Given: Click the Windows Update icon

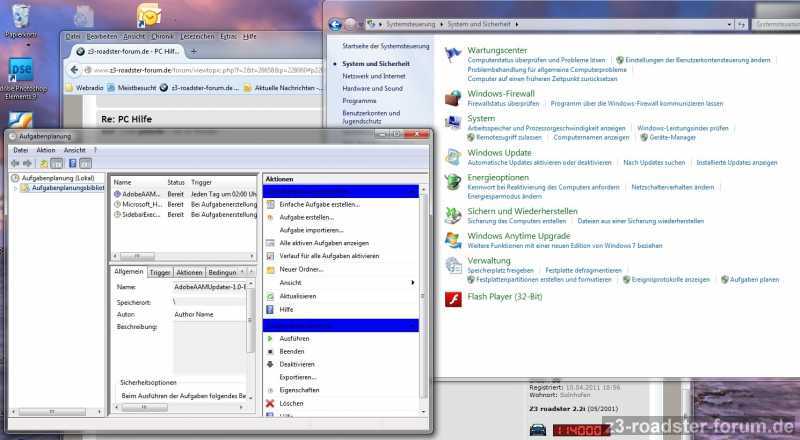Looking at the screenshot, I should click(453, 156).
